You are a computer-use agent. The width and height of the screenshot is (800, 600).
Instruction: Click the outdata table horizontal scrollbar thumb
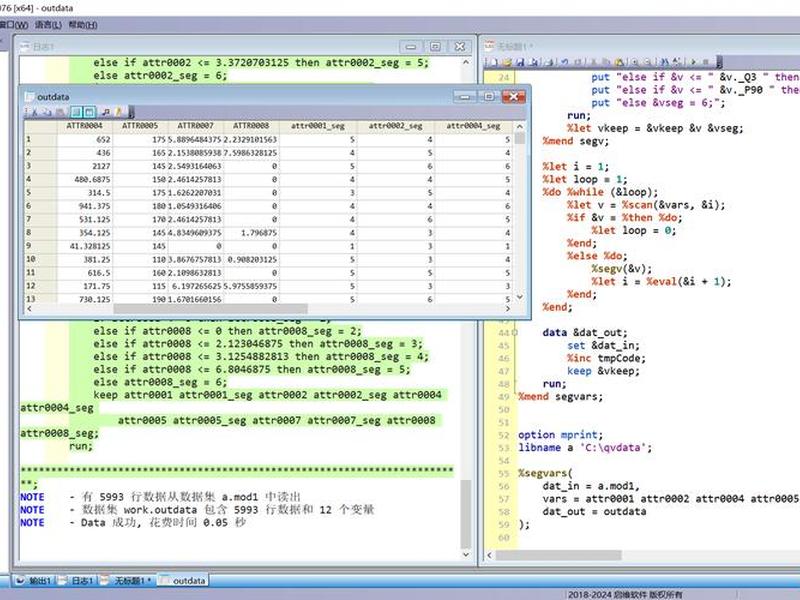pos(210,309)
